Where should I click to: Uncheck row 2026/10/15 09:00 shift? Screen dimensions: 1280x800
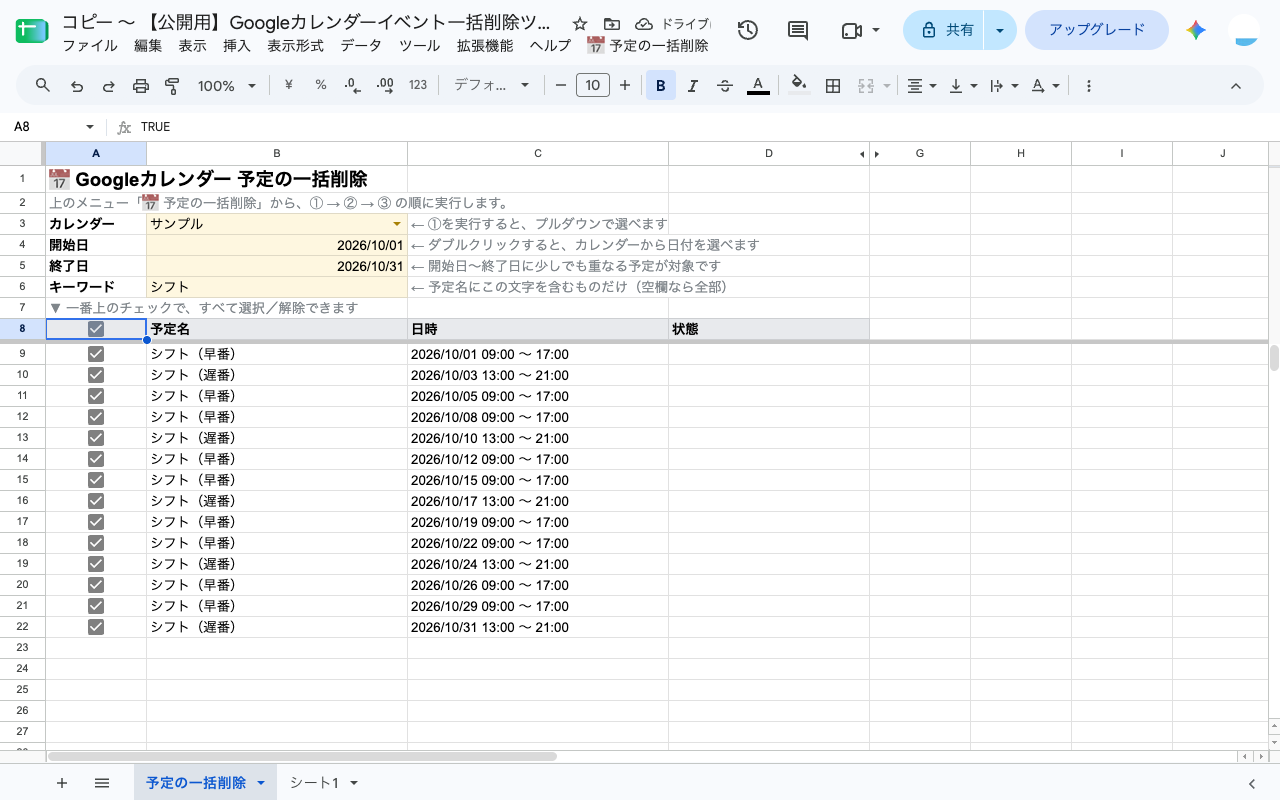(x=96, y=480)
